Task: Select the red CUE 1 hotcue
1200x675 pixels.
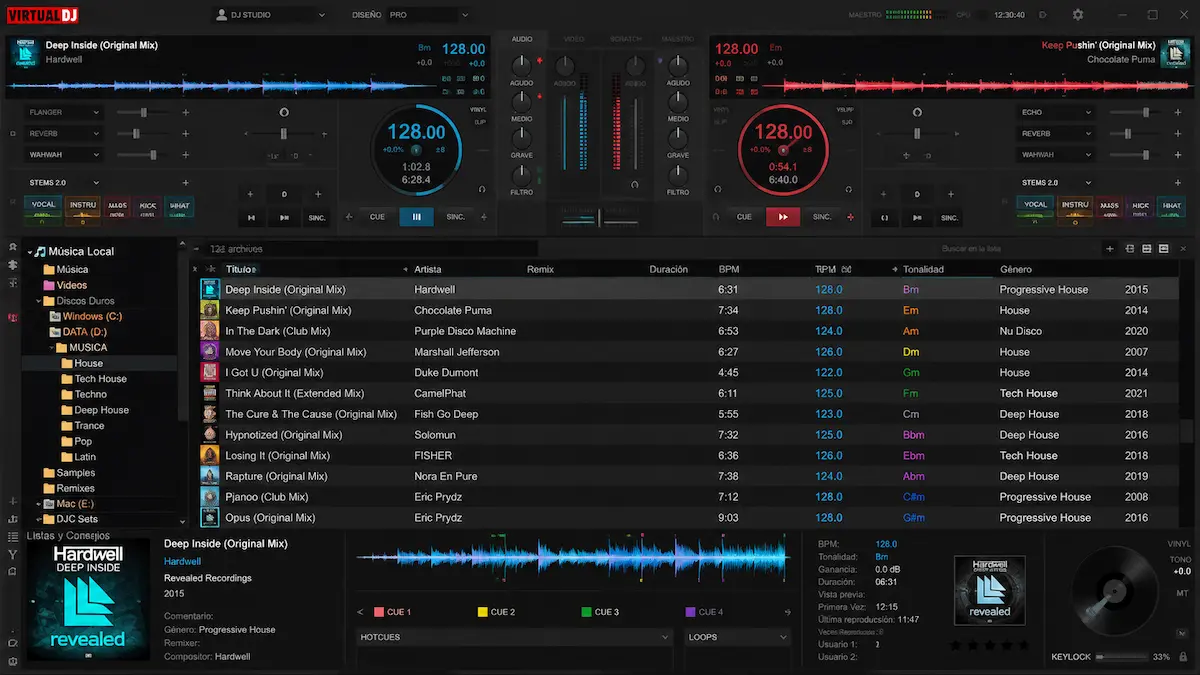Action: click(x=393, y=612)
